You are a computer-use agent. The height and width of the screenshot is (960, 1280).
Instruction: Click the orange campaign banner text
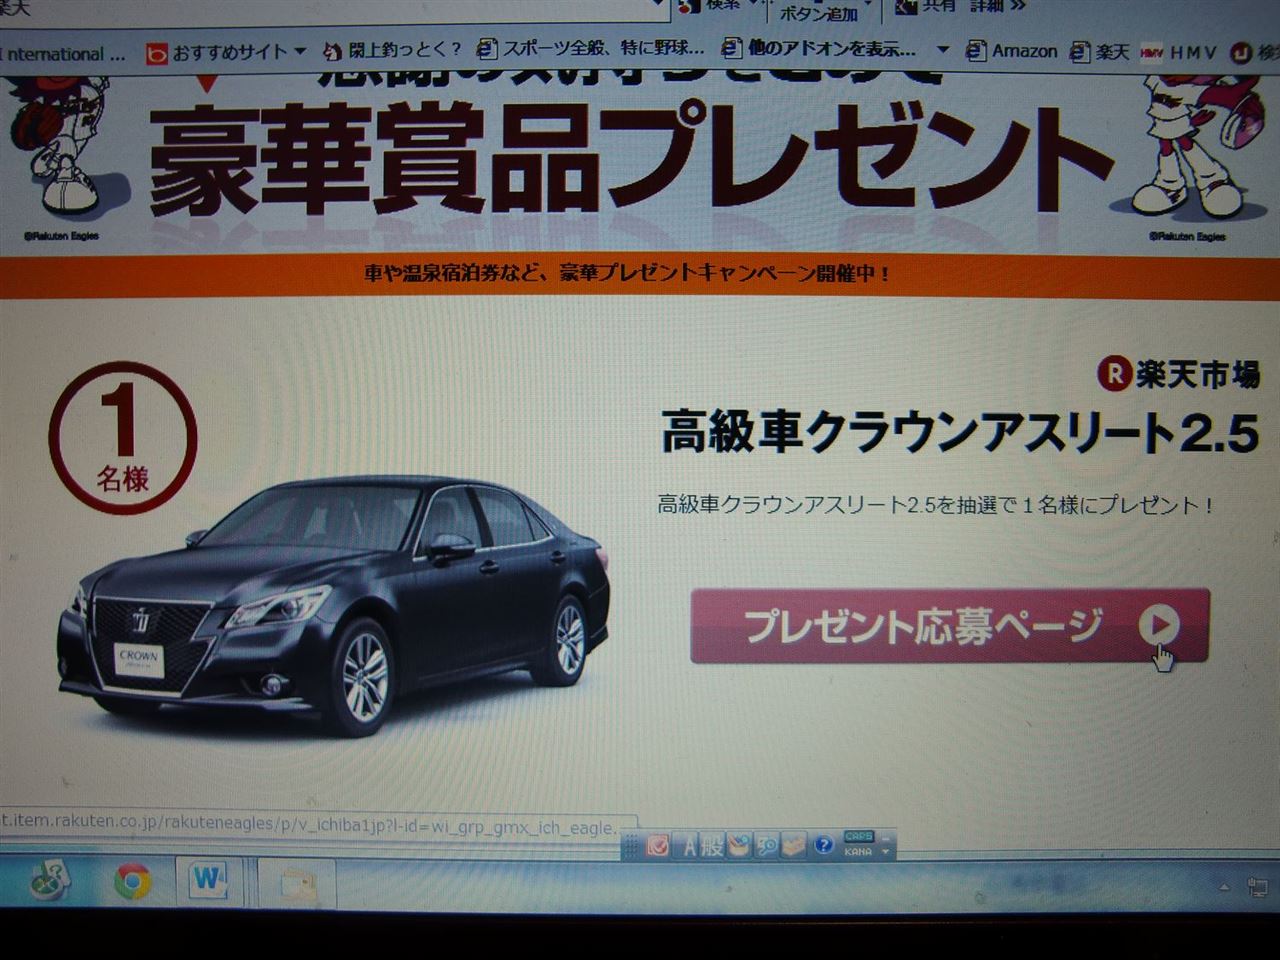click(x=628, y=273)
